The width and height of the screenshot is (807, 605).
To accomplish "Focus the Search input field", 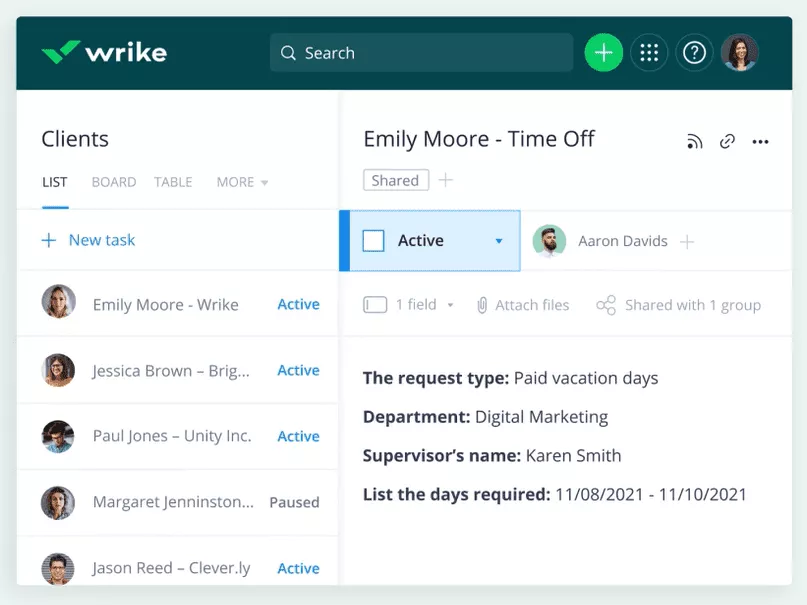I will [421, 52].
